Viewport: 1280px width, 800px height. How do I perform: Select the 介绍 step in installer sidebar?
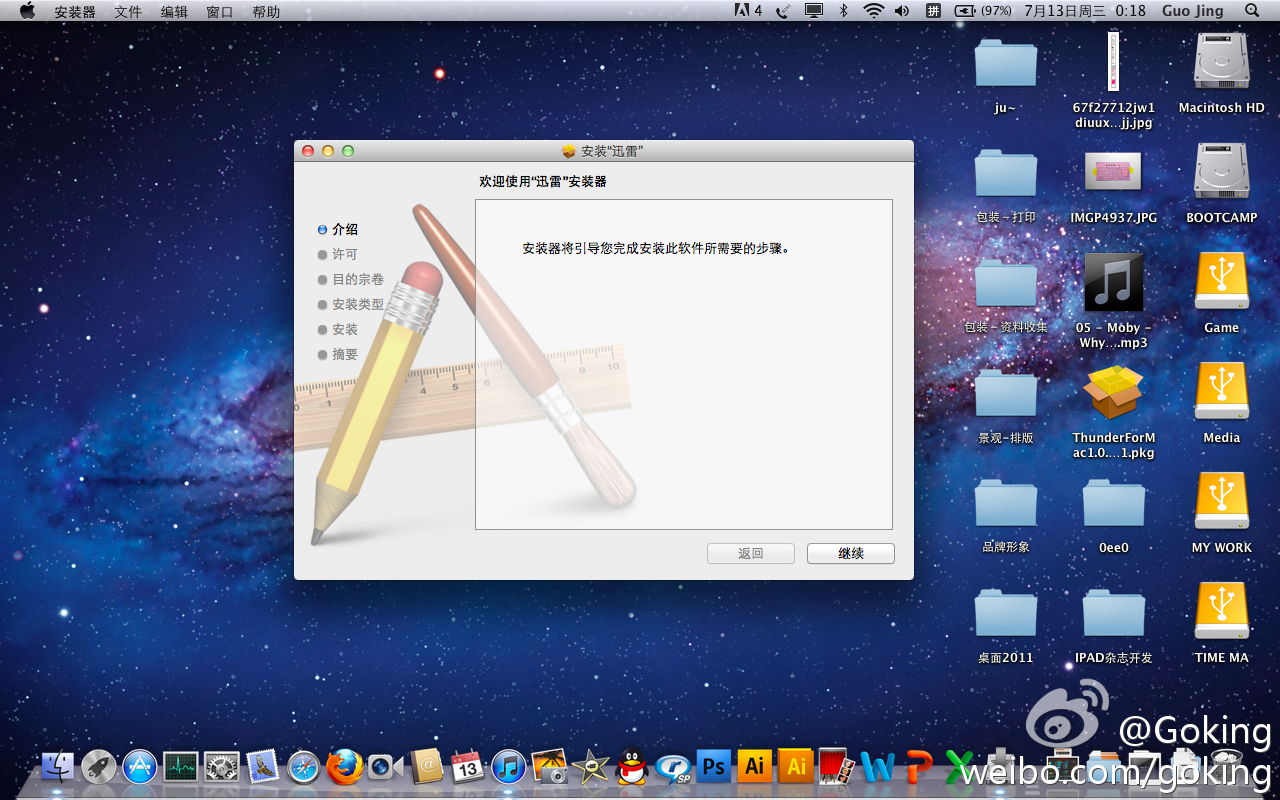(338, 229)
